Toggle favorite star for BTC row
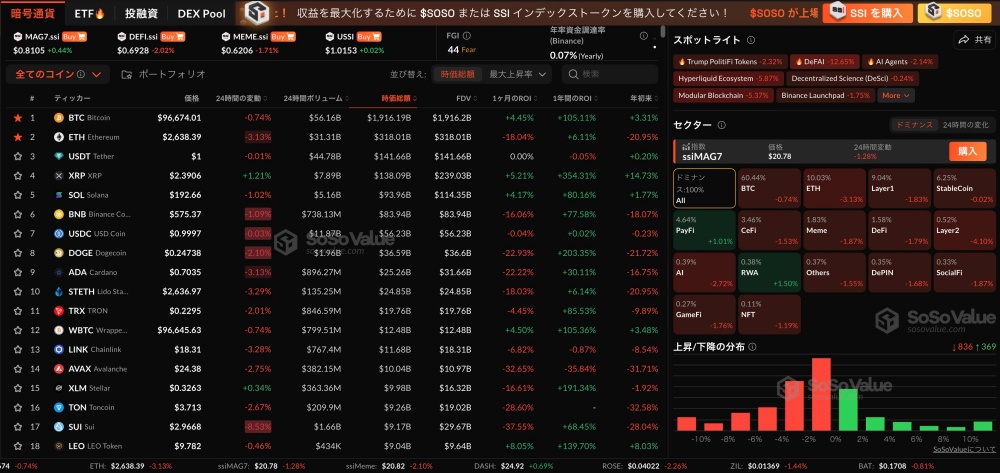Viewport: 1000px width, 473px height. pyautogui.click(x=18, y=118)
